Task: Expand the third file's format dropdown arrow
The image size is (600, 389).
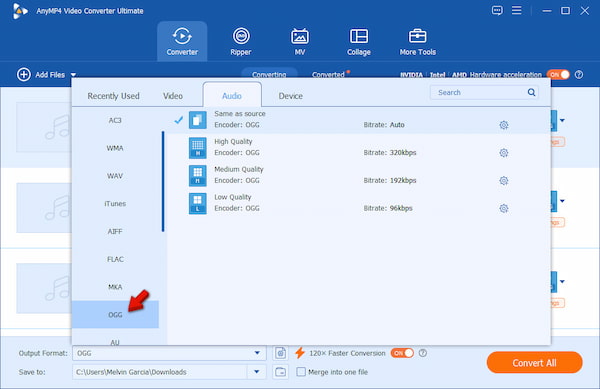Action: [x=562, y=282]
